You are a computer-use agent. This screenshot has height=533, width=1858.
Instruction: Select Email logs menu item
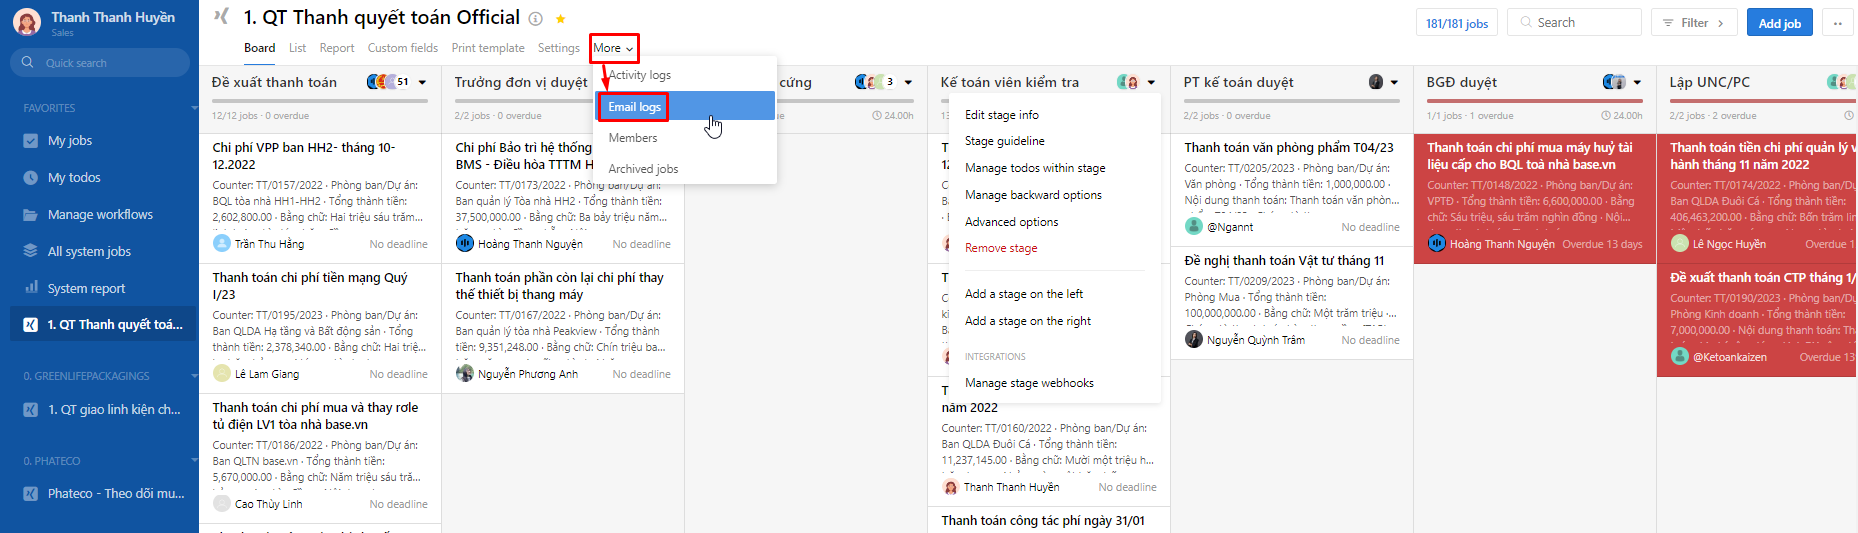pyautogui.click(x=685, y=107)
